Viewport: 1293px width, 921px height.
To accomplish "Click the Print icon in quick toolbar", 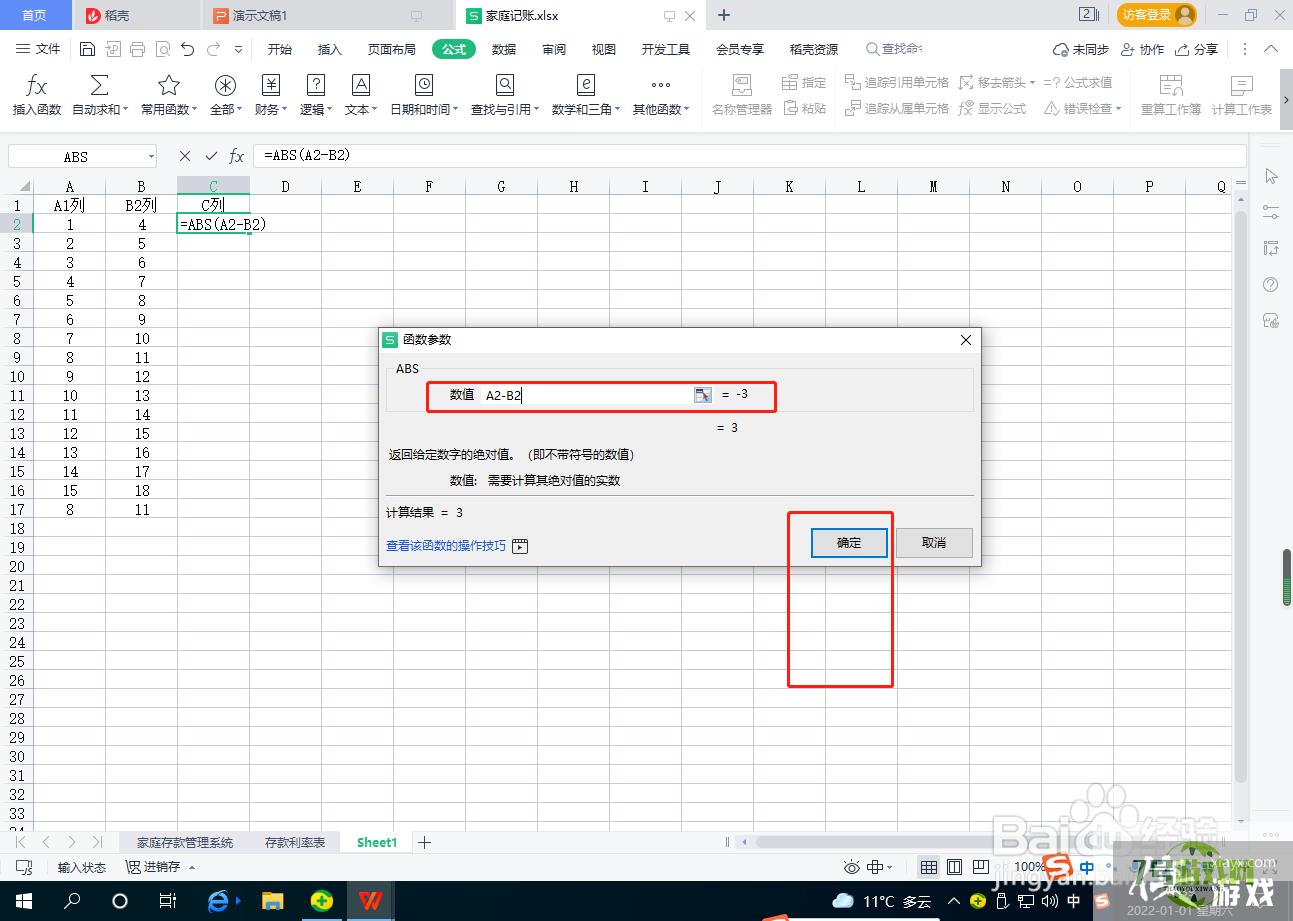I will point(137,49).
